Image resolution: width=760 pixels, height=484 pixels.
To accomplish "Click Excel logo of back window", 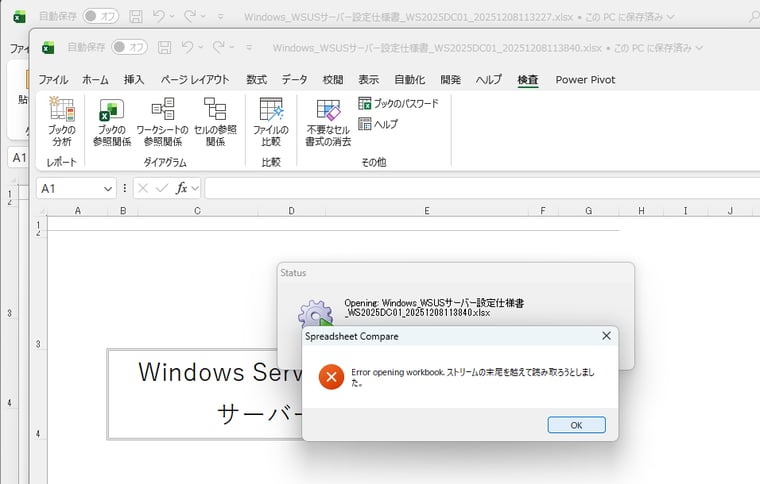I will pos(19,16).
